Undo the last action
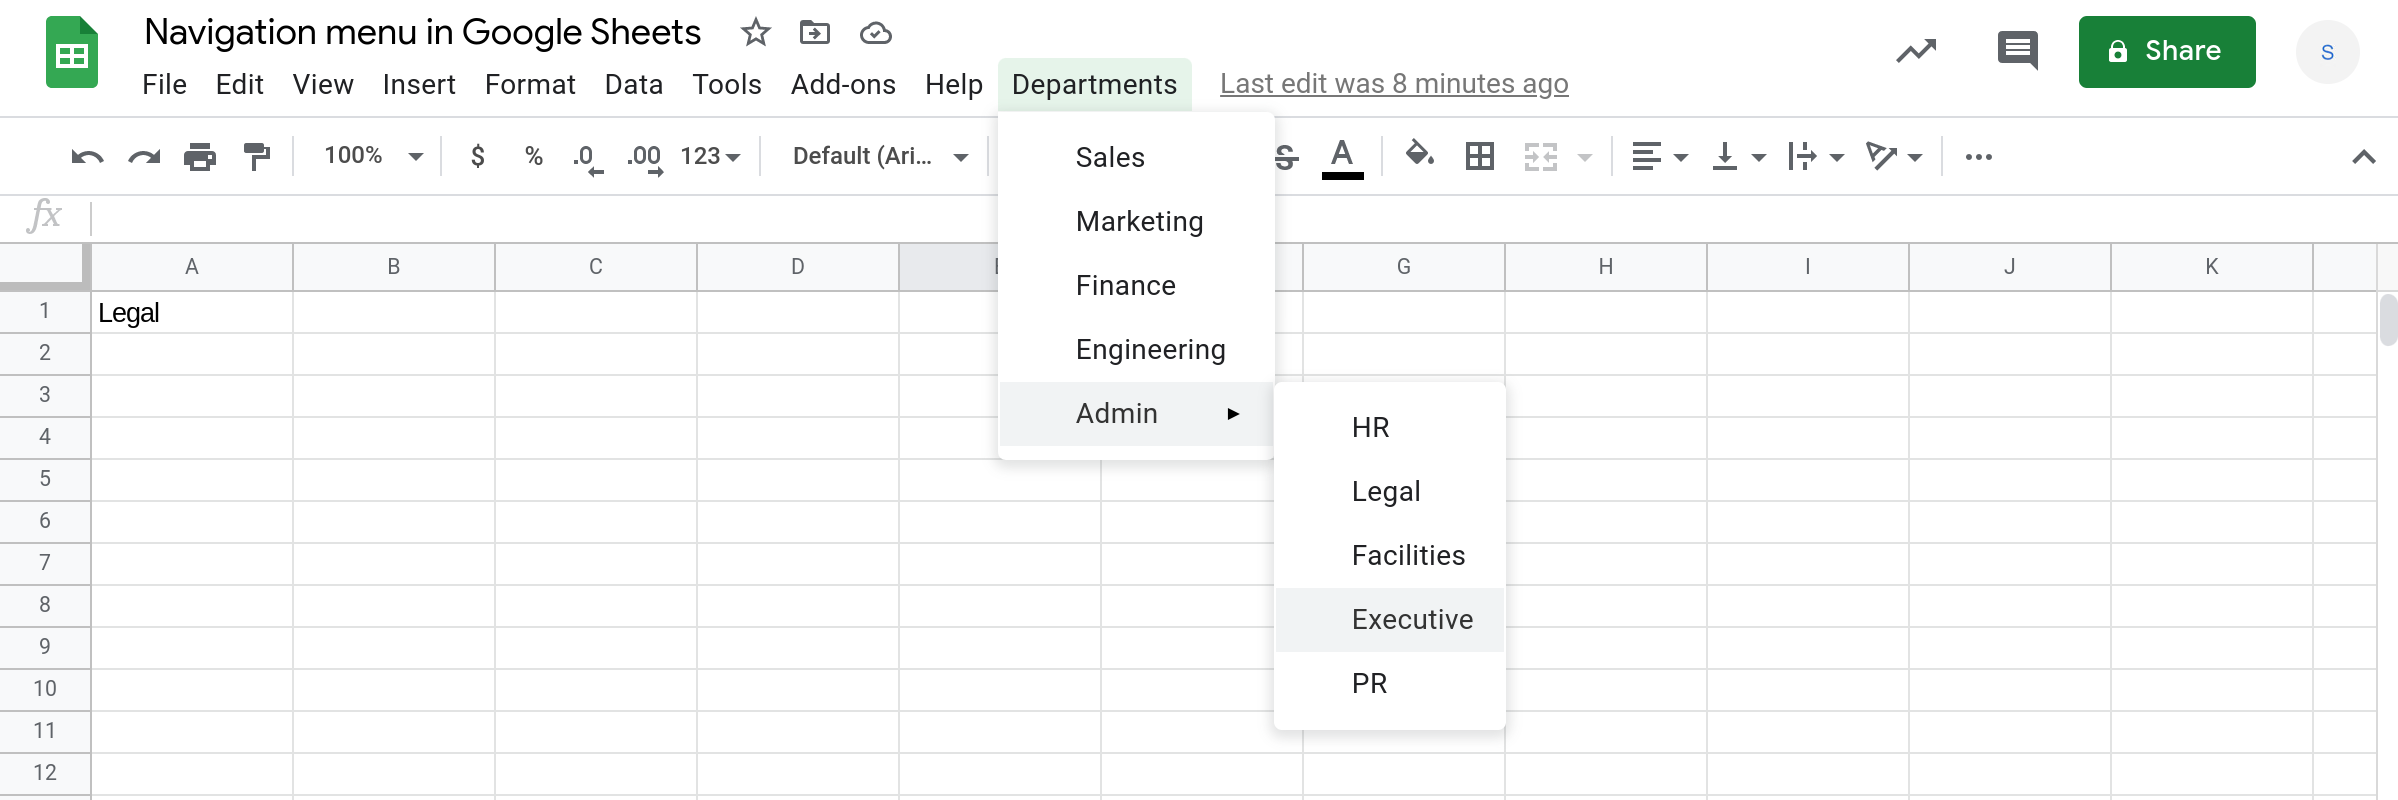Viewport: 2398px width, 800px height. pyautogui.click(x=87, y=157)
